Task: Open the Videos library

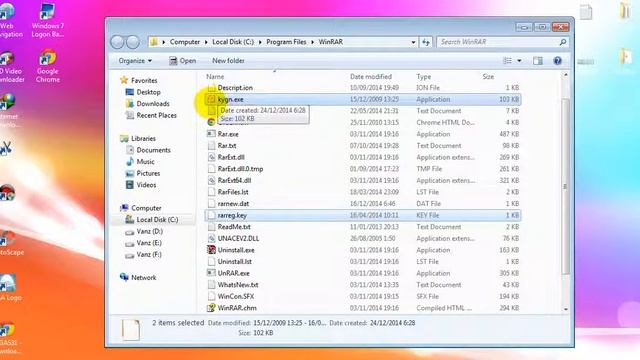Action: pyautogui.click(x=141, y=185)
